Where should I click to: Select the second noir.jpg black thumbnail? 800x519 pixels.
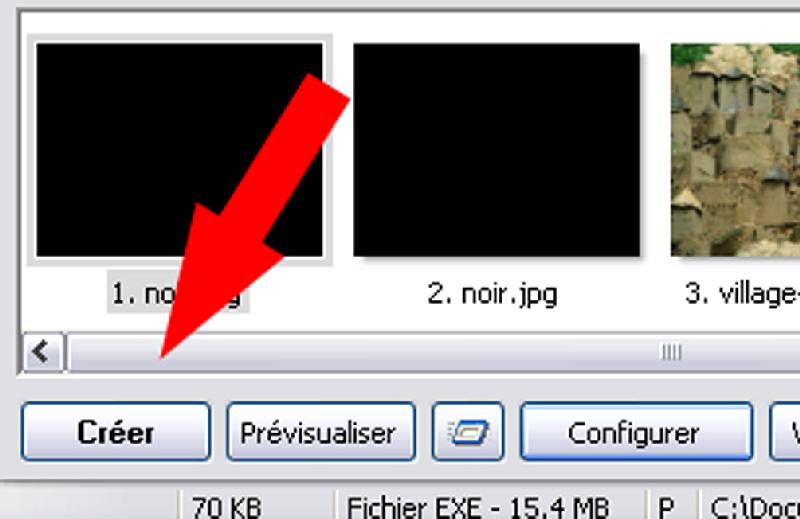coord(496,150)
